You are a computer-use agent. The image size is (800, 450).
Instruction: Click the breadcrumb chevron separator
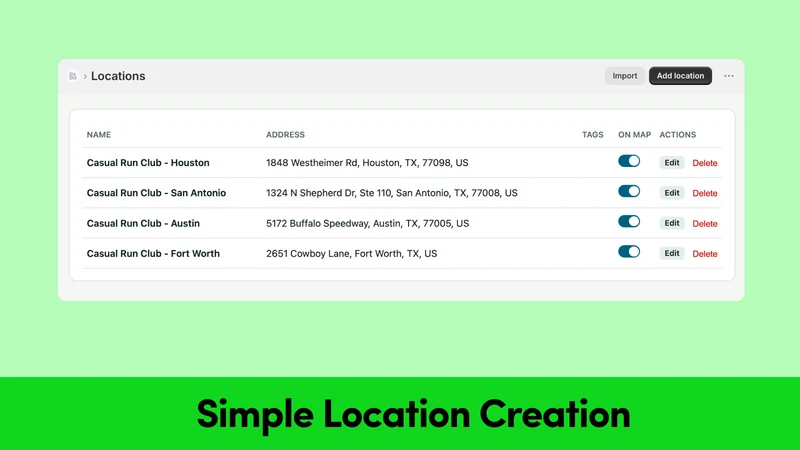click(x=85, y=77)
